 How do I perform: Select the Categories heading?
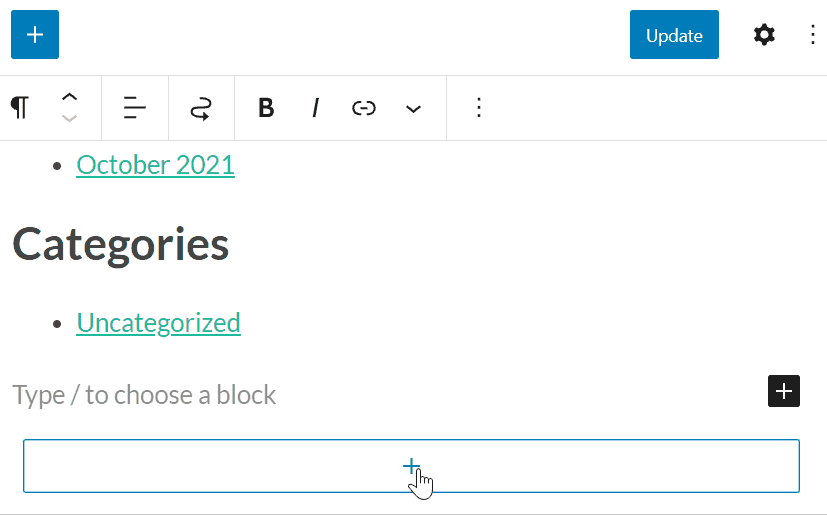tap(120, 243)
